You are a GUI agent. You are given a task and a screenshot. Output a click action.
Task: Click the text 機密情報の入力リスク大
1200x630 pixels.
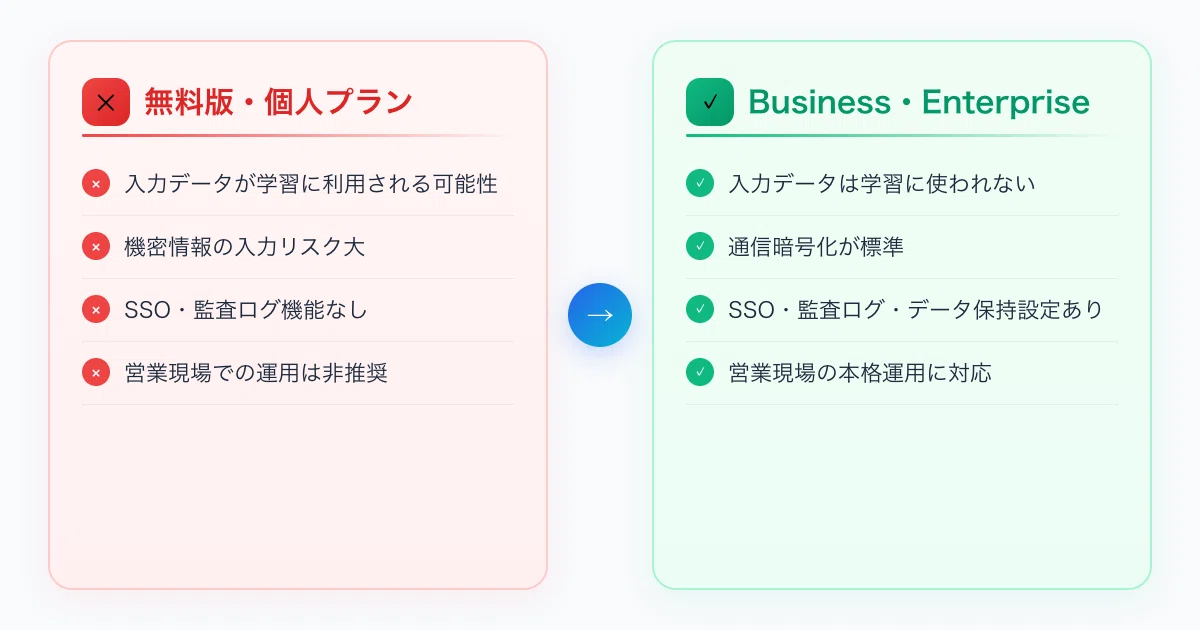coord(245,247)
